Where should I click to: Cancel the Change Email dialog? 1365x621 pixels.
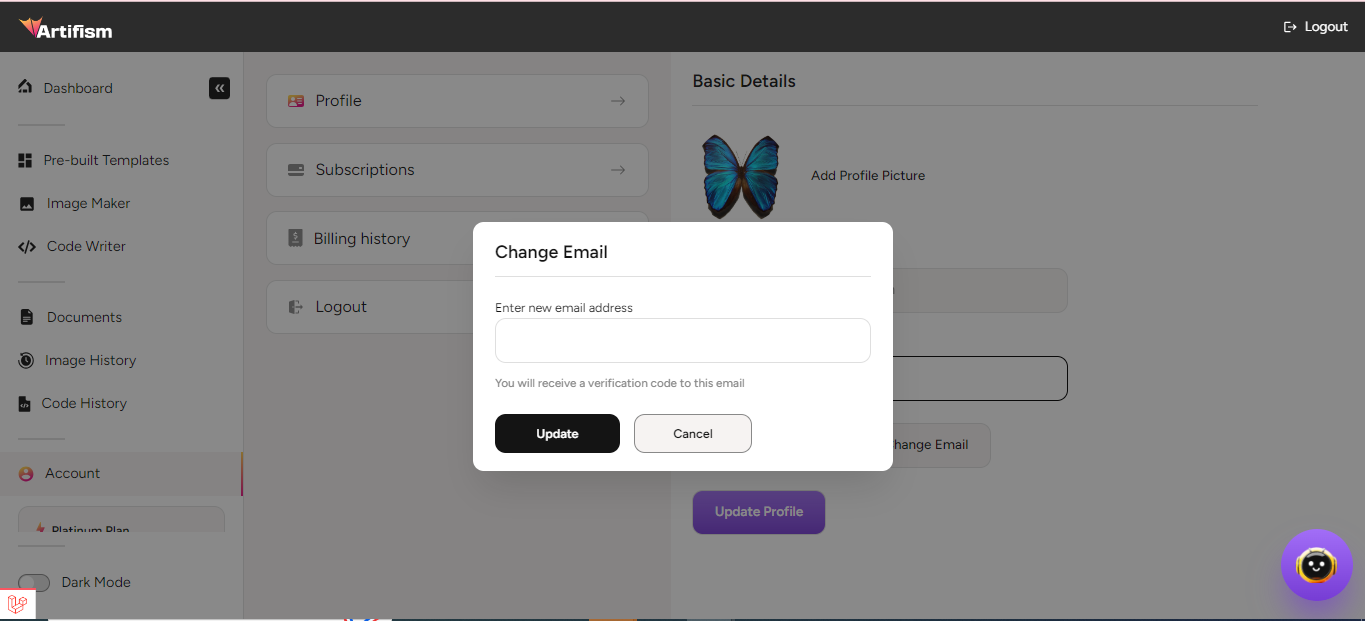pyautogui.click(x=692, y=433)
